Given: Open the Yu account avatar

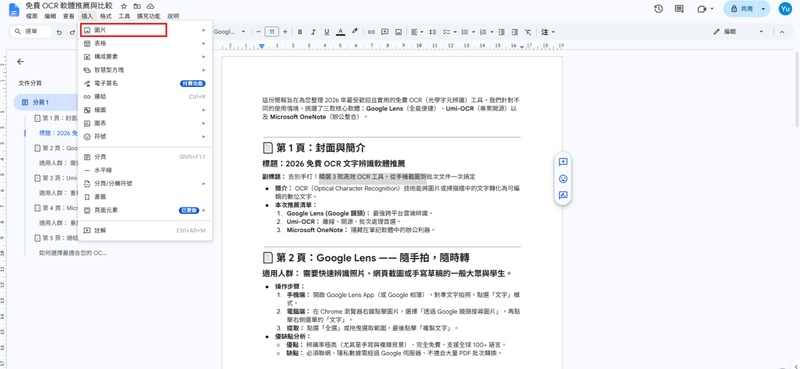Looking at the screenshot, I should tap(785, 9).
